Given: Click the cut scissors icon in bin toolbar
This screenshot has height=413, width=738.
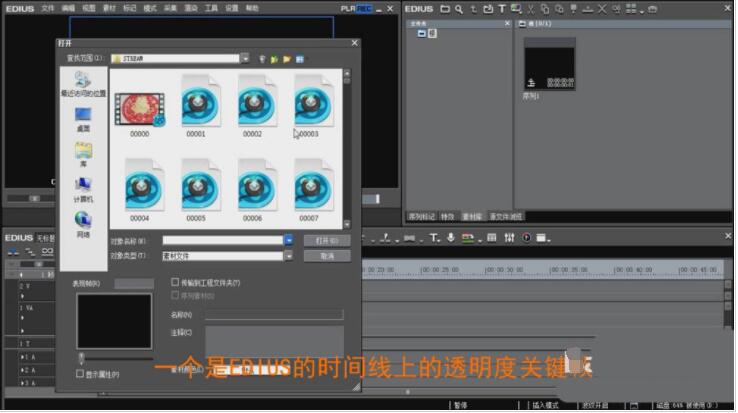Looking at the screenshot, I should [531, 9].
